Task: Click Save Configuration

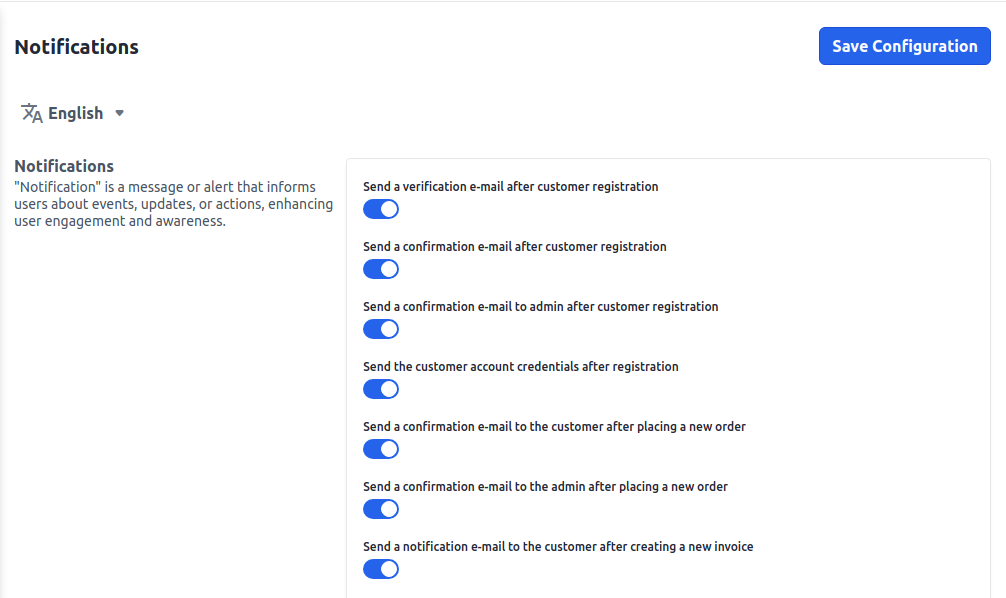Action: click(x=903, y=45)
